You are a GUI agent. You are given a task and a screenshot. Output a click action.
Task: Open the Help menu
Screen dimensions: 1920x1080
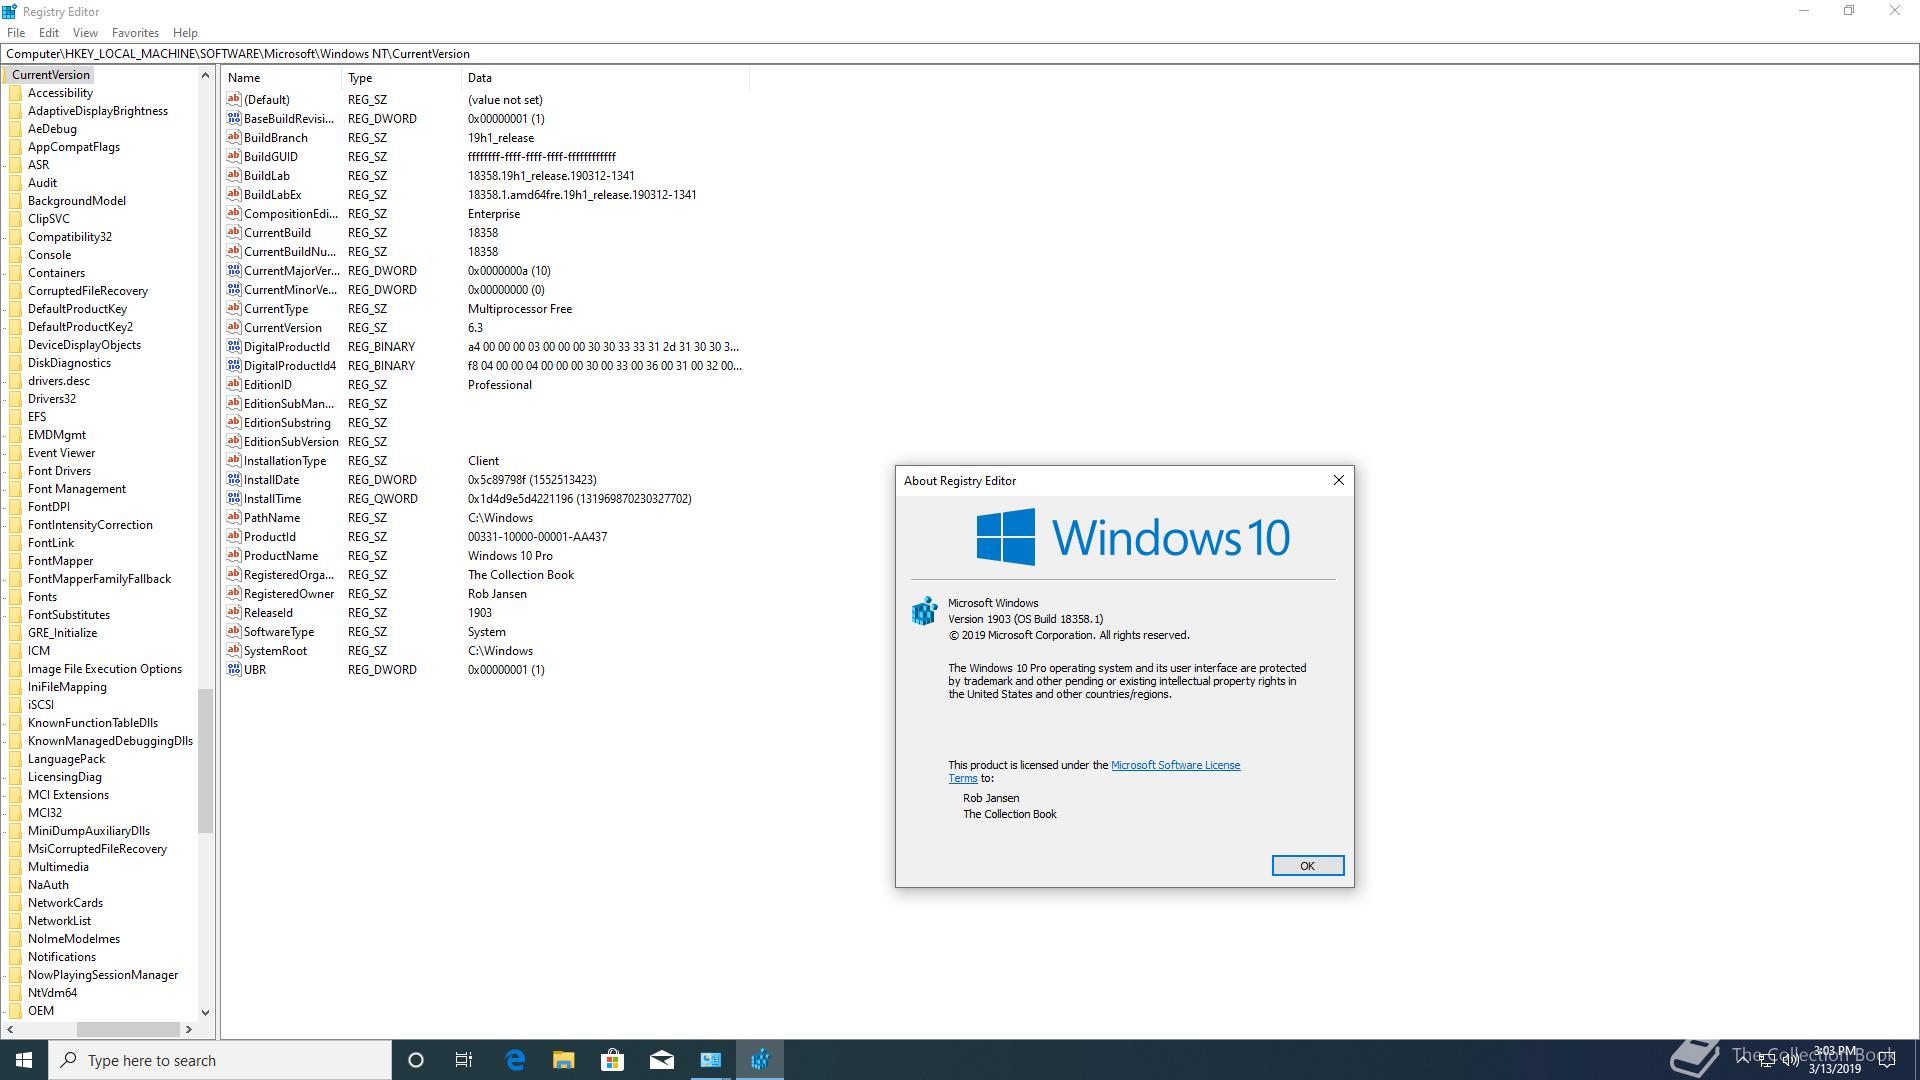click(185, 33)
